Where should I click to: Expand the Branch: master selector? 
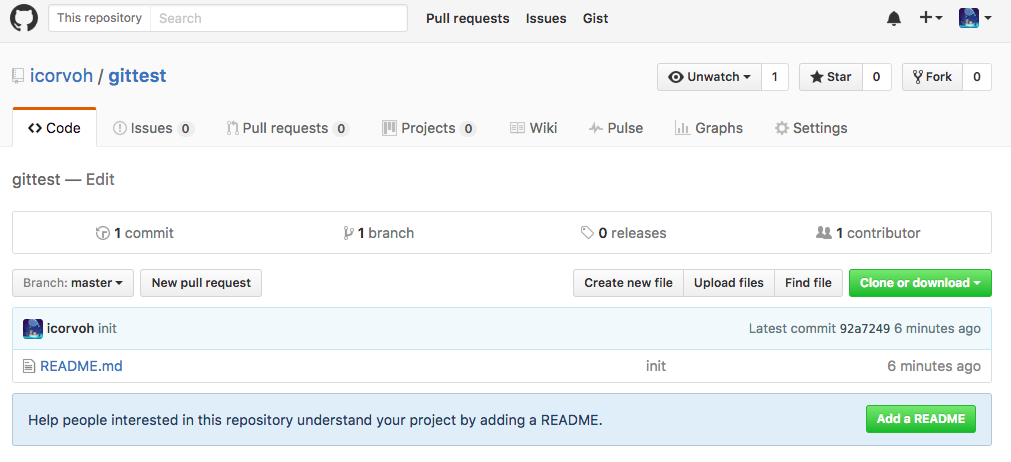click(x=73, y=283)
